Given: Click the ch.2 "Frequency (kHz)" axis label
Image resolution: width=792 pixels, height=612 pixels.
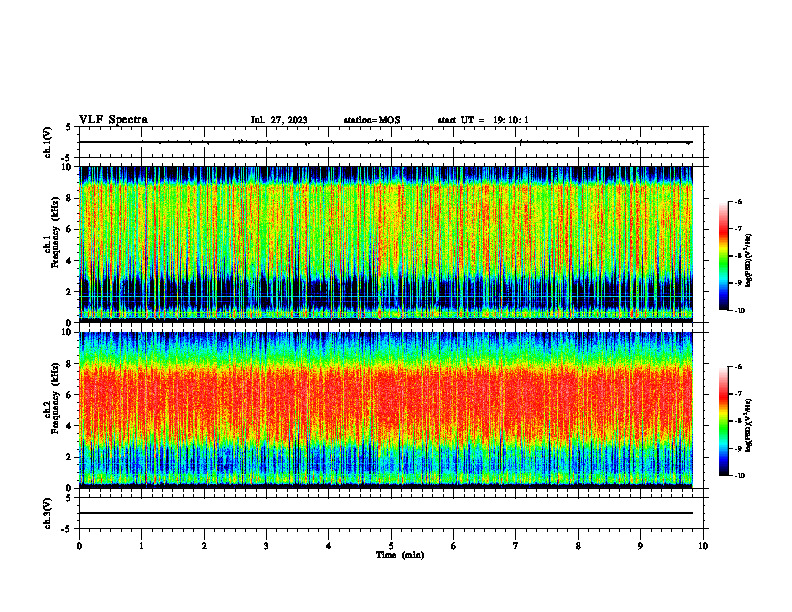Looking at the screenshot, I should pyautogui.click(x=56, y=398).
